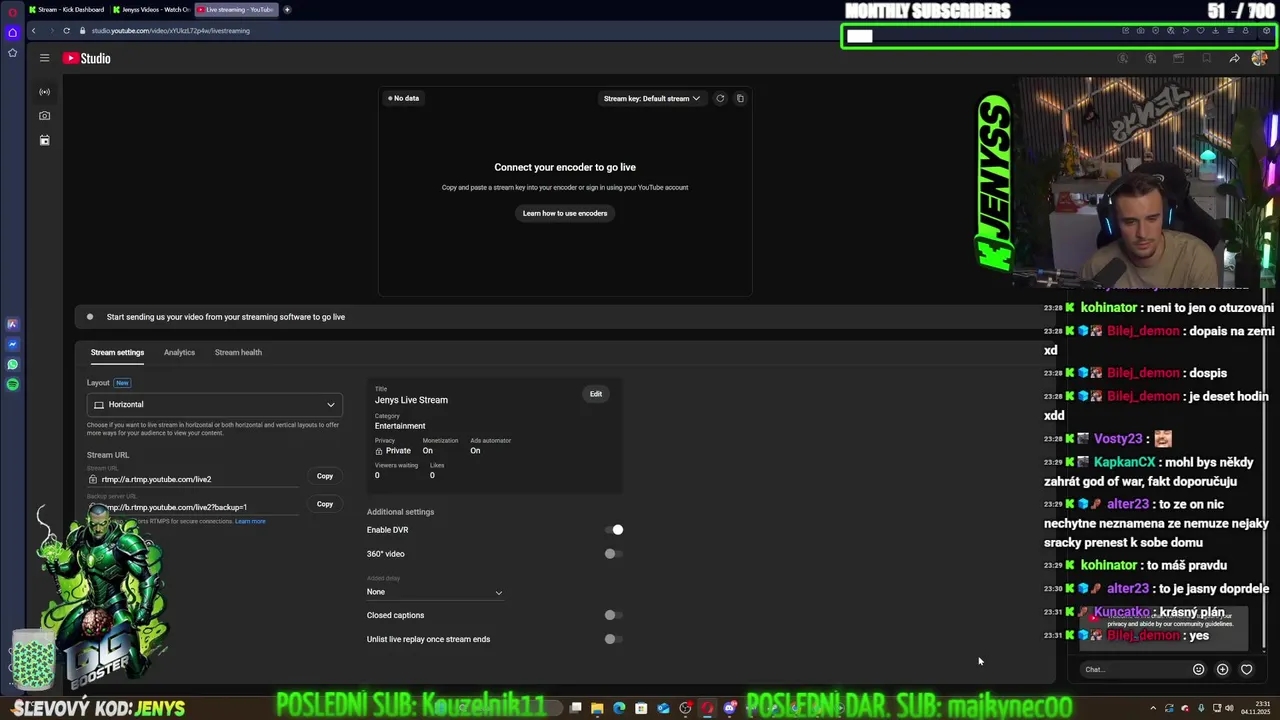Click the New badge beside Layout
Viewport: 1280px width, 720px height.
click(x=122, y=383)
